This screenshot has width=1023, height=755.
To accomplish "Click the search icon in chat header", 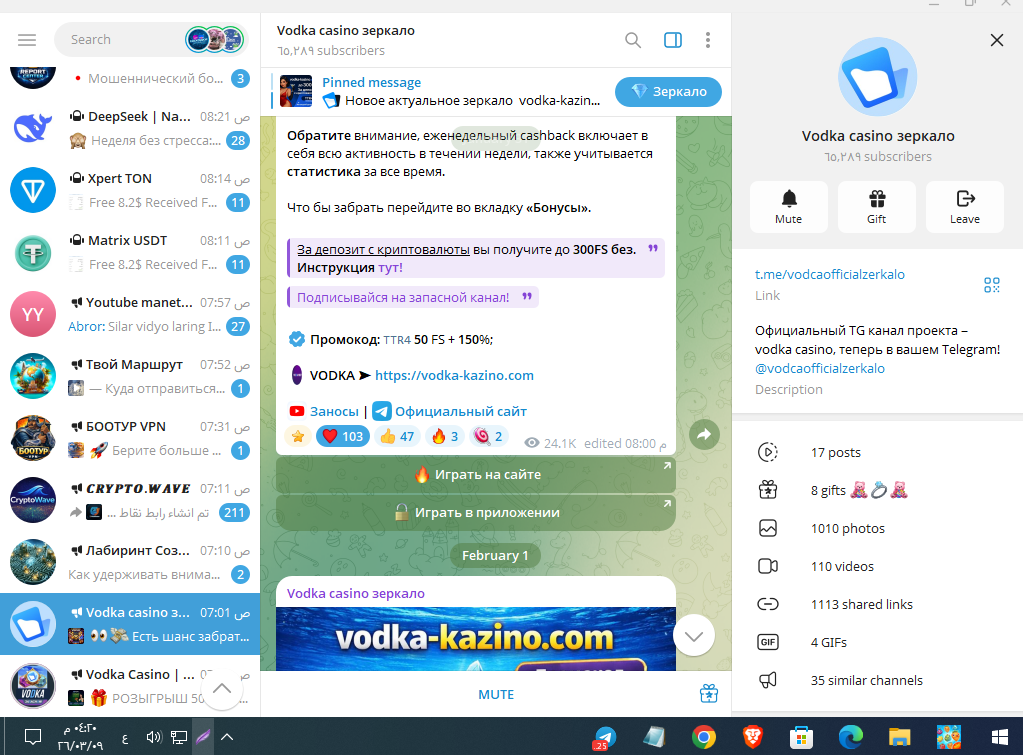I will click(x=632, y=40).
